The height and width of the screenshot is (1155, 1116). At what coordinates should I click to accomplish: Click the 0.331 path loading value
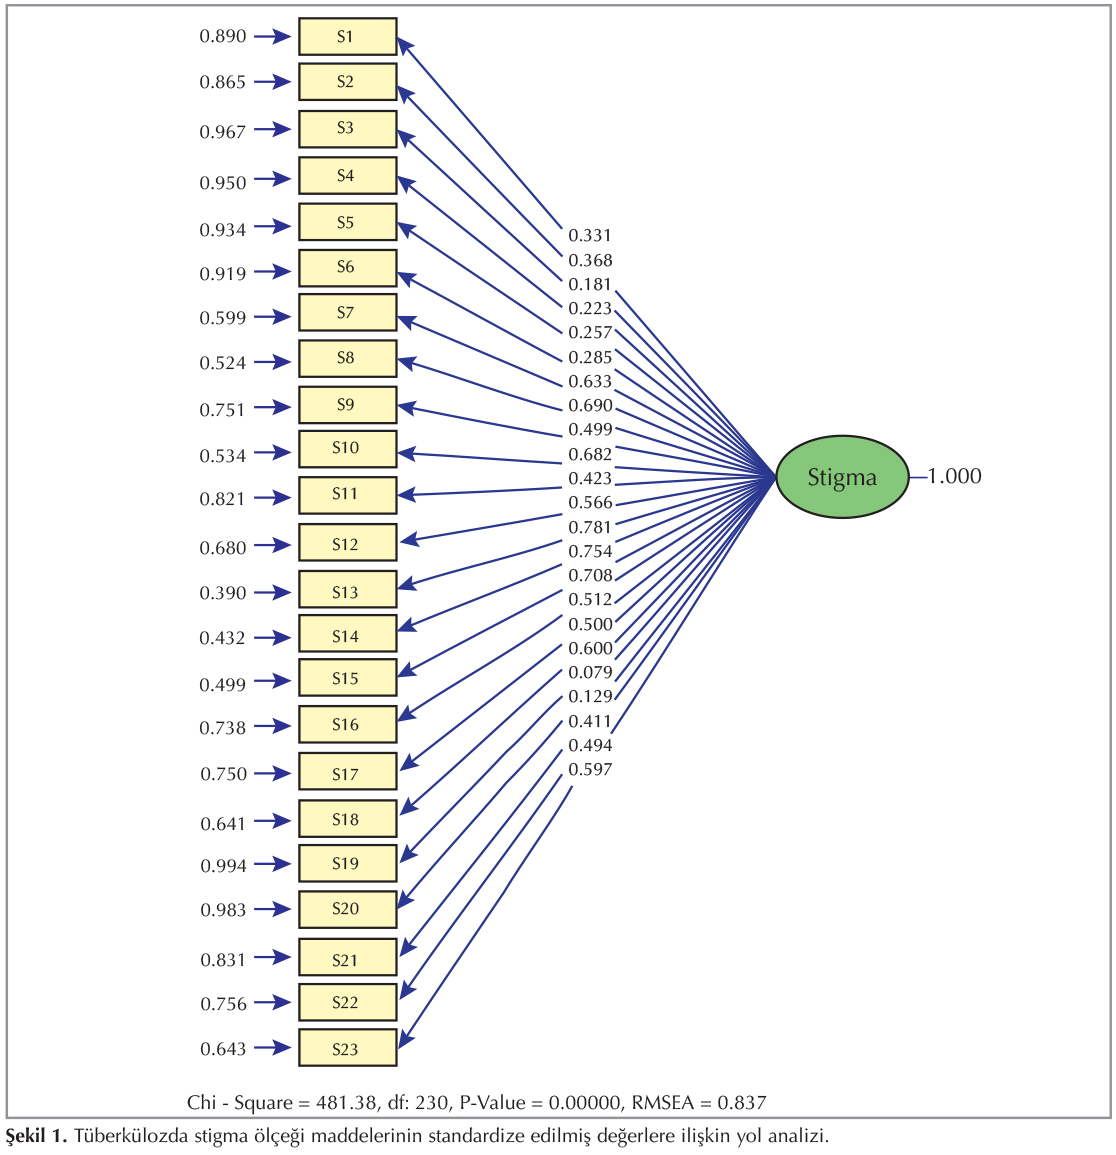[590, 236]
